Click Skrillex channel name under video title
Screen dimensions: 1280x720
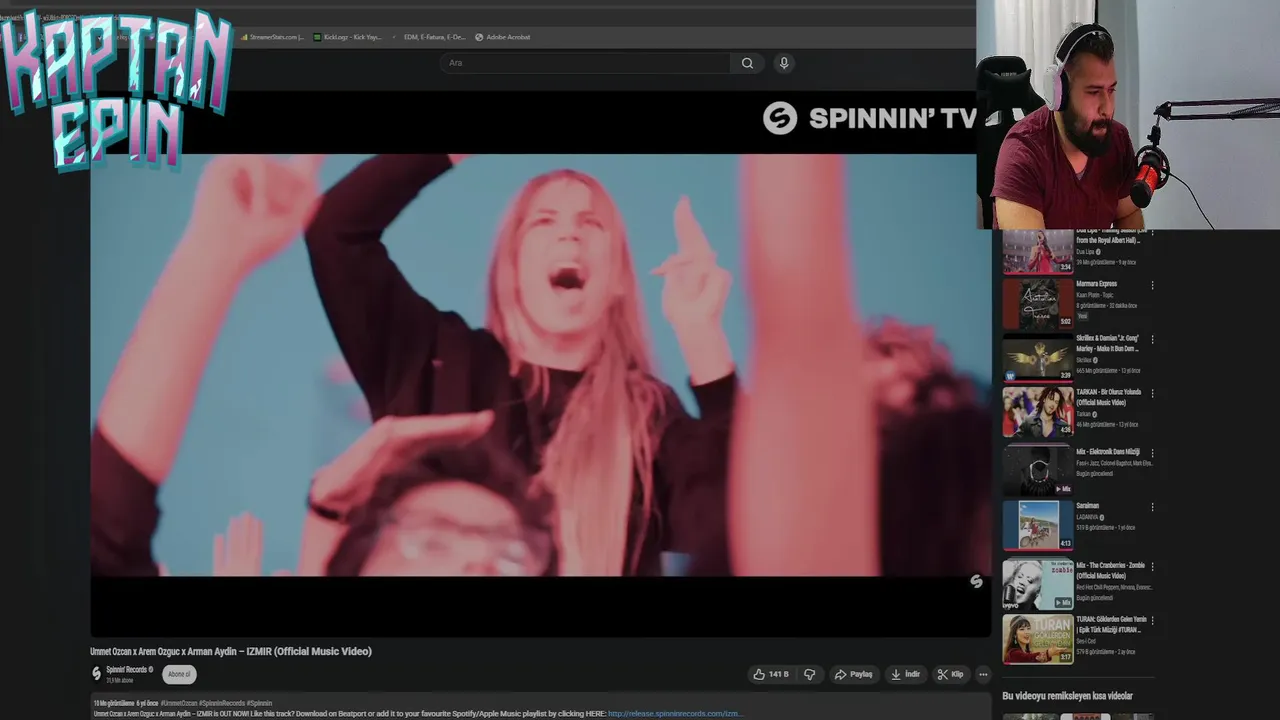[1084, 360]
